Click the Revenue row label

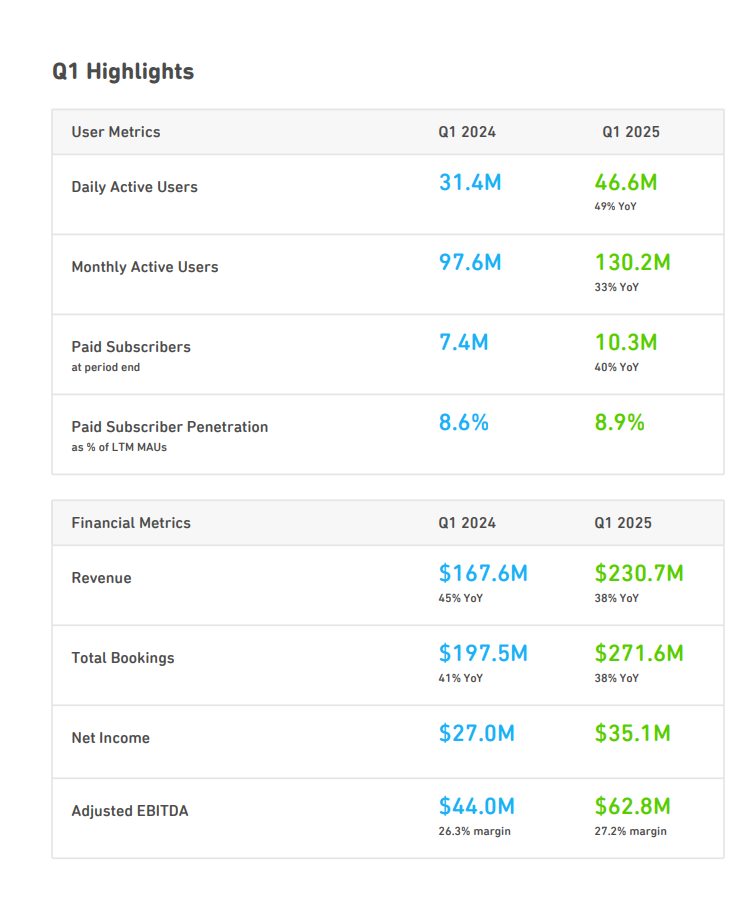101,578
